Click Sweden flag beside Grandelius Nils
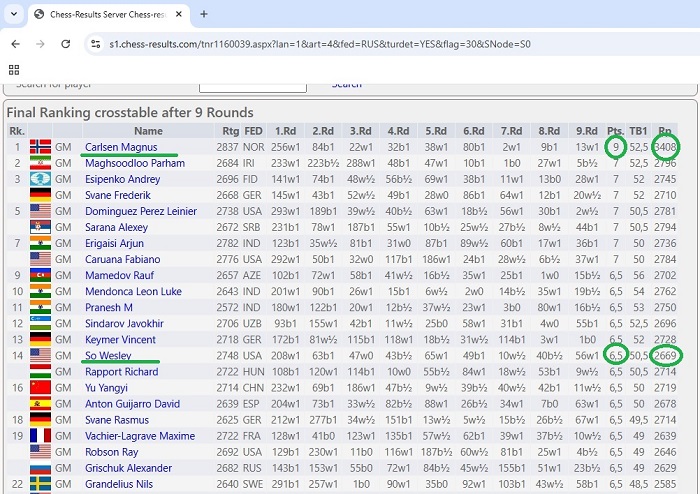 41,484
